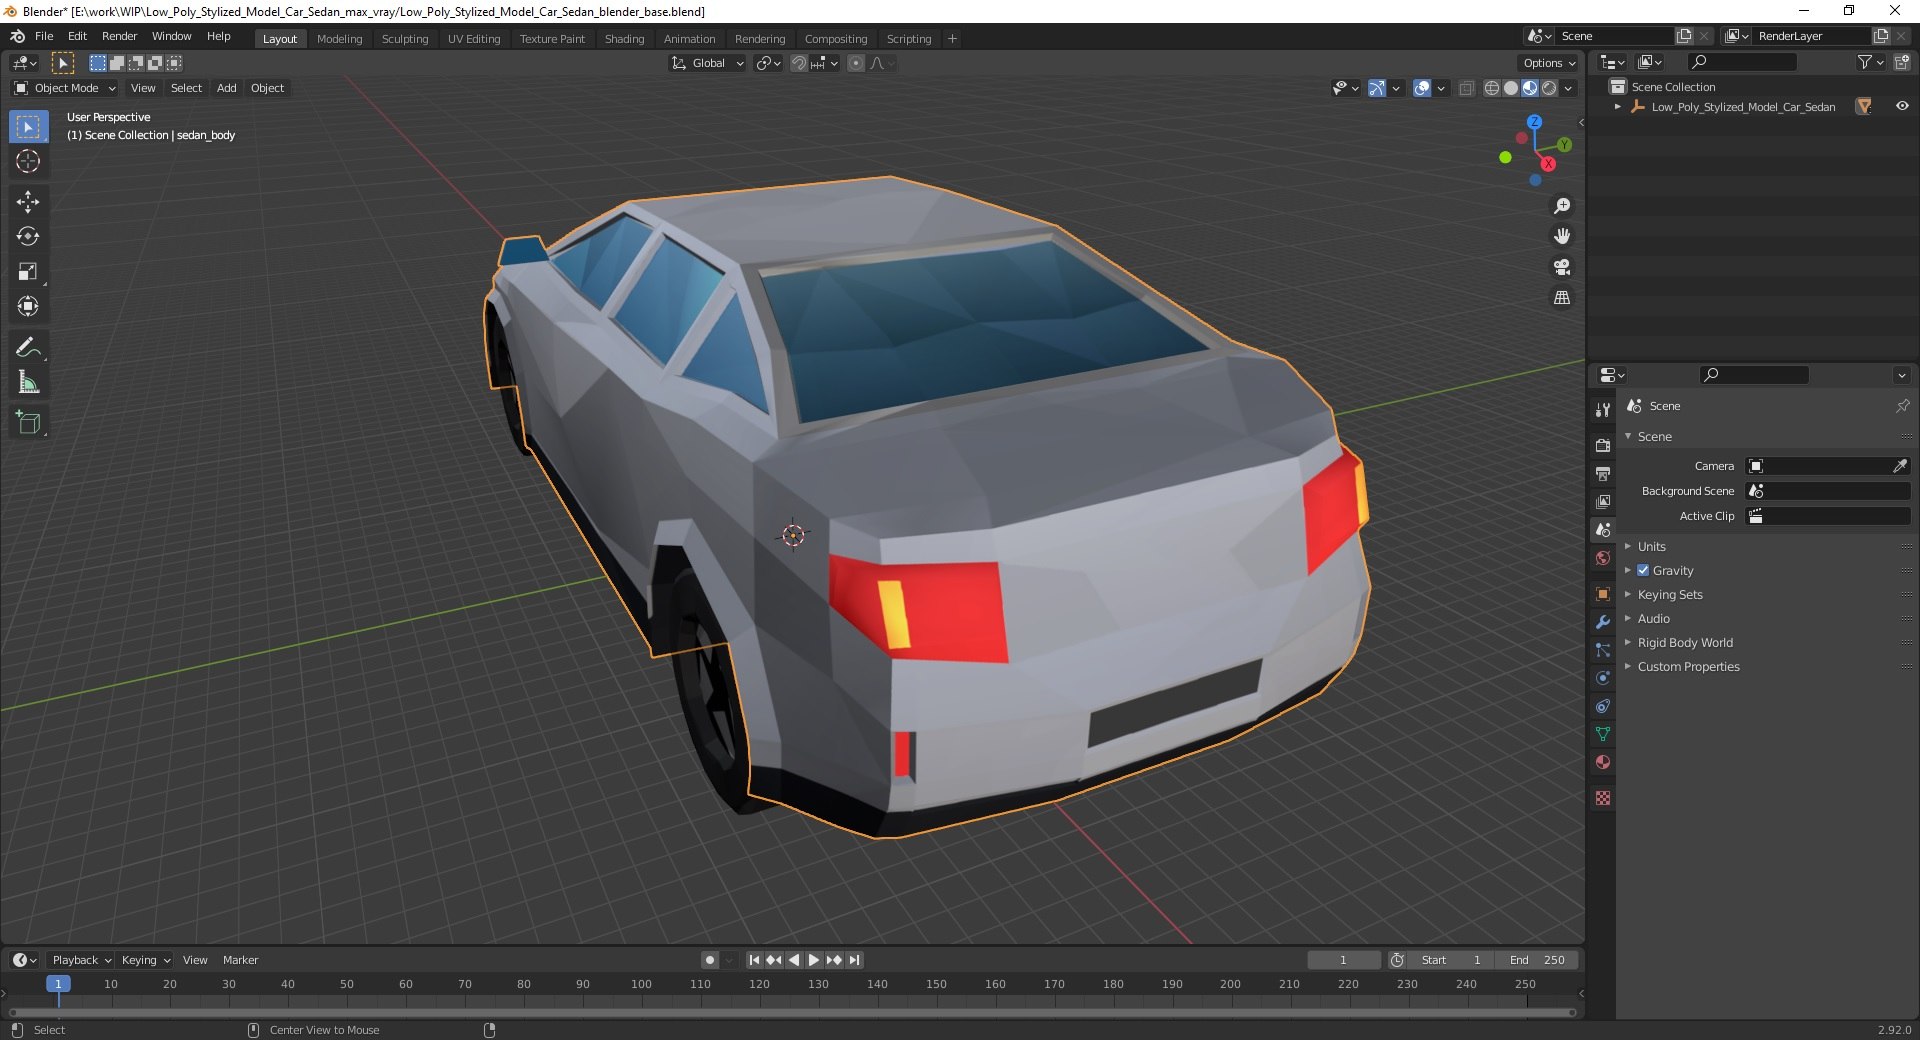Toggle snapping magnet icon
Screen dimensions: 1920x1040
pos(799,63)
